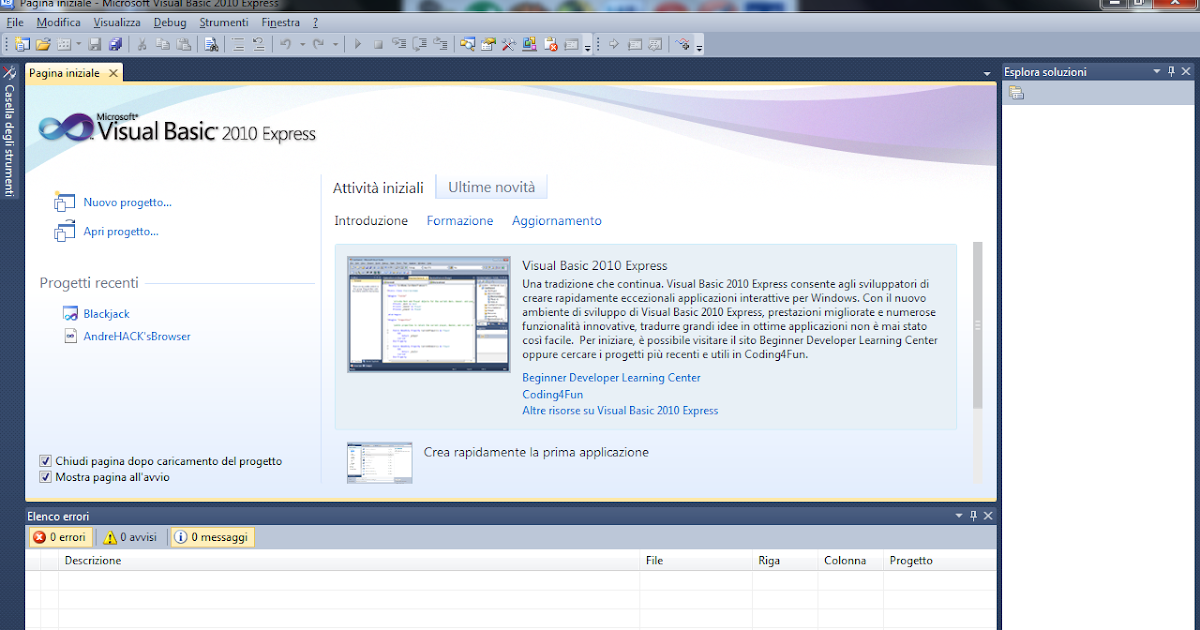Click the Cut scissors icon
The height and width of the screenshot is (630, 1200).
pos(142,44)
